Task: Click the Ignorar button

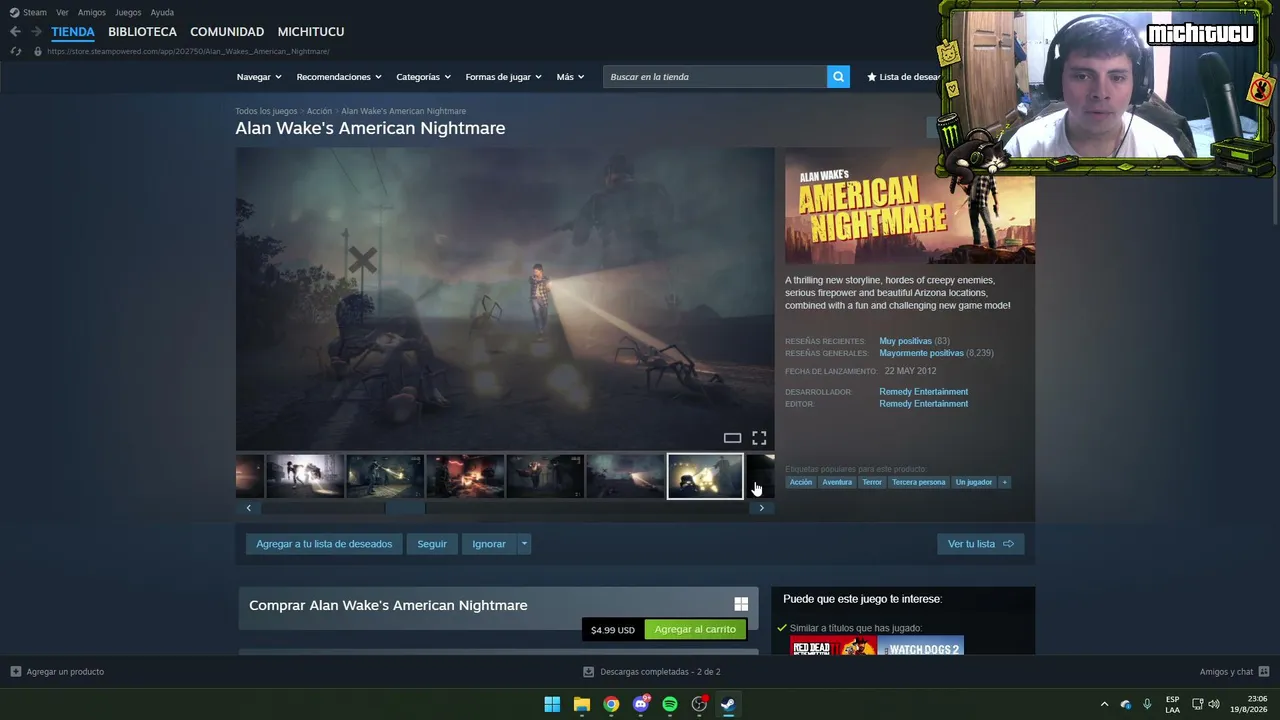Action: pos(489,544)
